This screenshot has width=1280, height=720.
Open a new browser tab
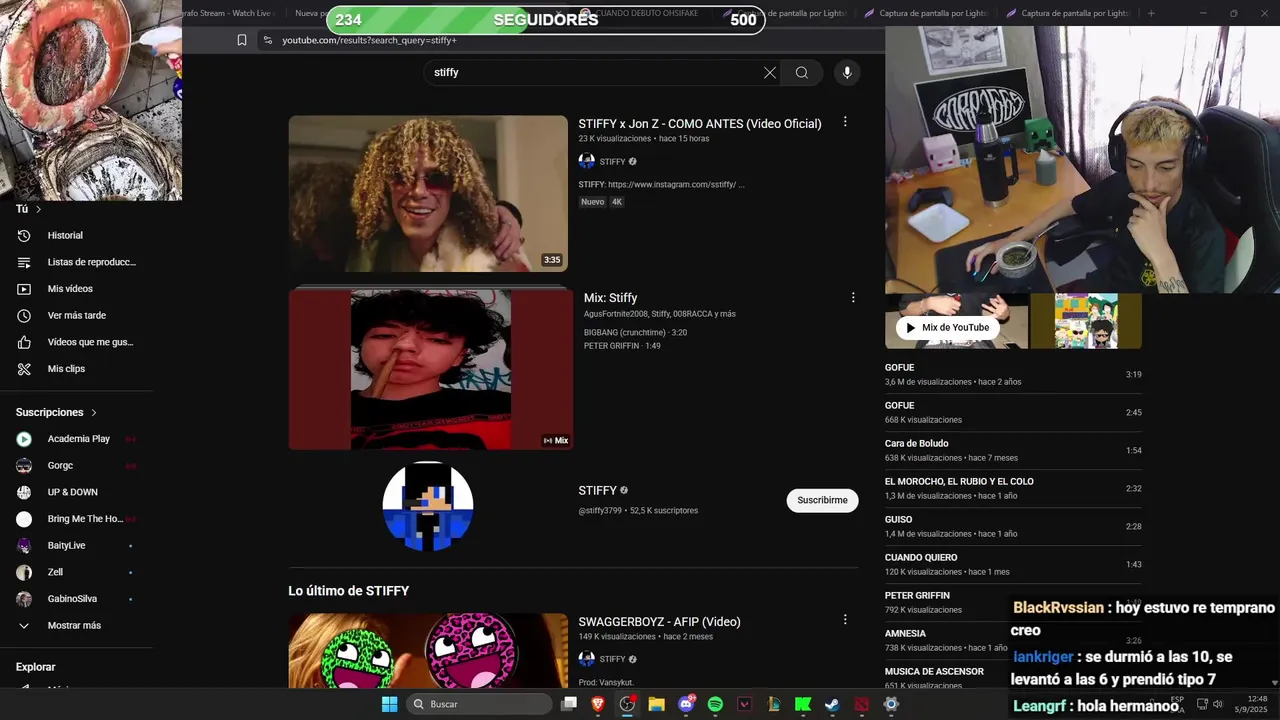(x=1151, y=13)
